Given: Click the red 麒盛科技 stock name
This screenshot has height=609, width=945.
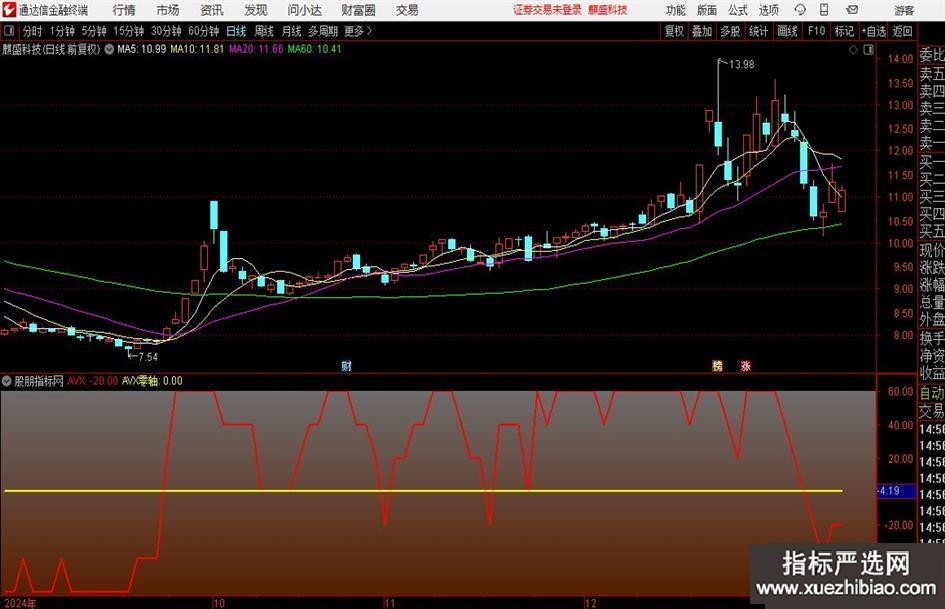Looking at the screenshot, I should [x=608, y=10].
